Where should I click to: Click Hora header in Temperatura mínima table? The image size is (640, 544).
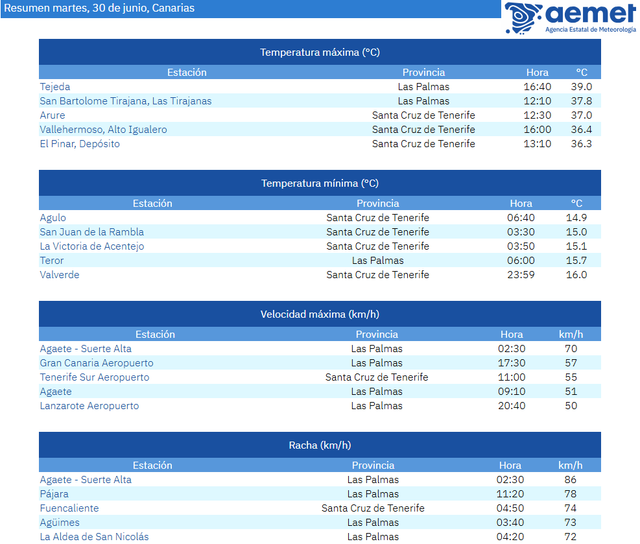tap(521, 203)
